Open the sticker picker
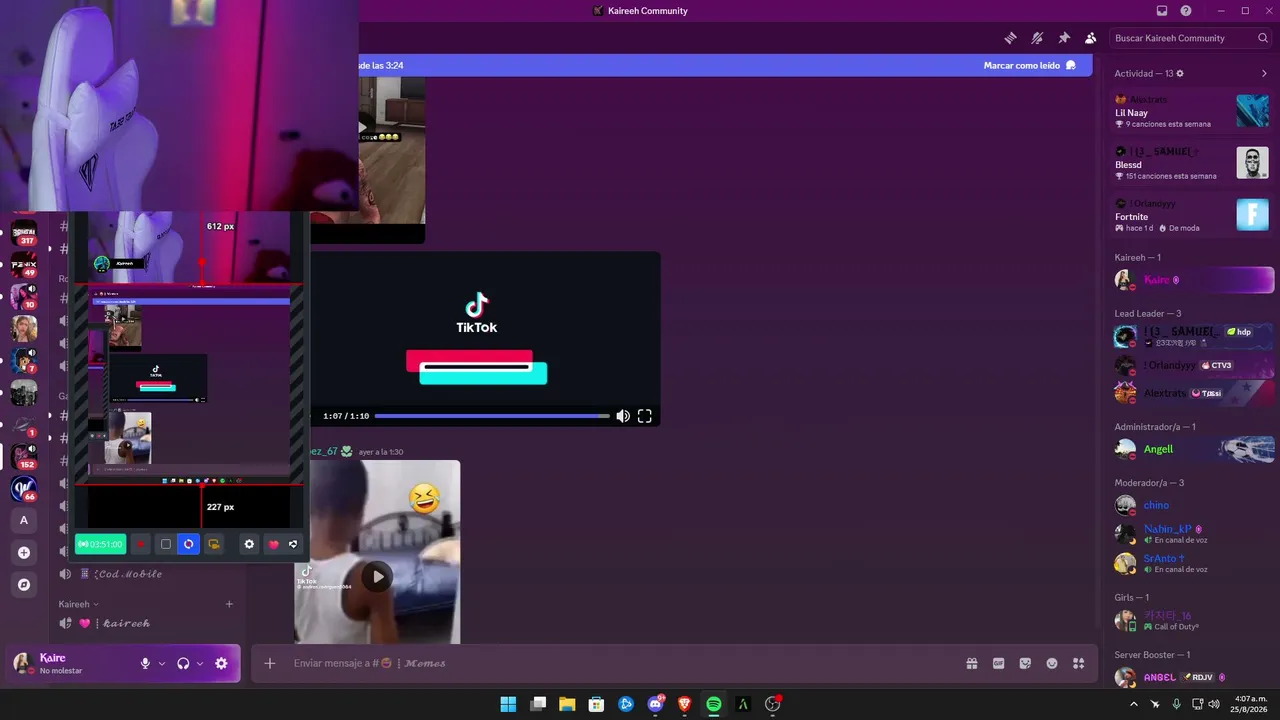This screenshot has height=720, width=1280. [1025, 663]
